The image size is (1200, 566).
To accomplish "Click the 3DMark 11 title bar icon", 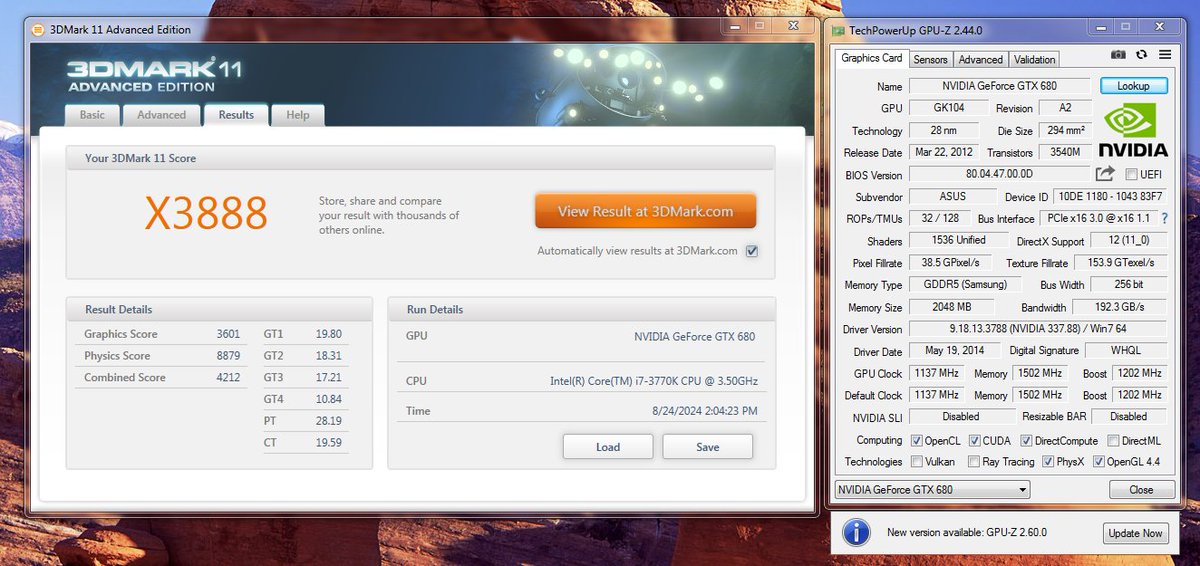I will (38, 29).
